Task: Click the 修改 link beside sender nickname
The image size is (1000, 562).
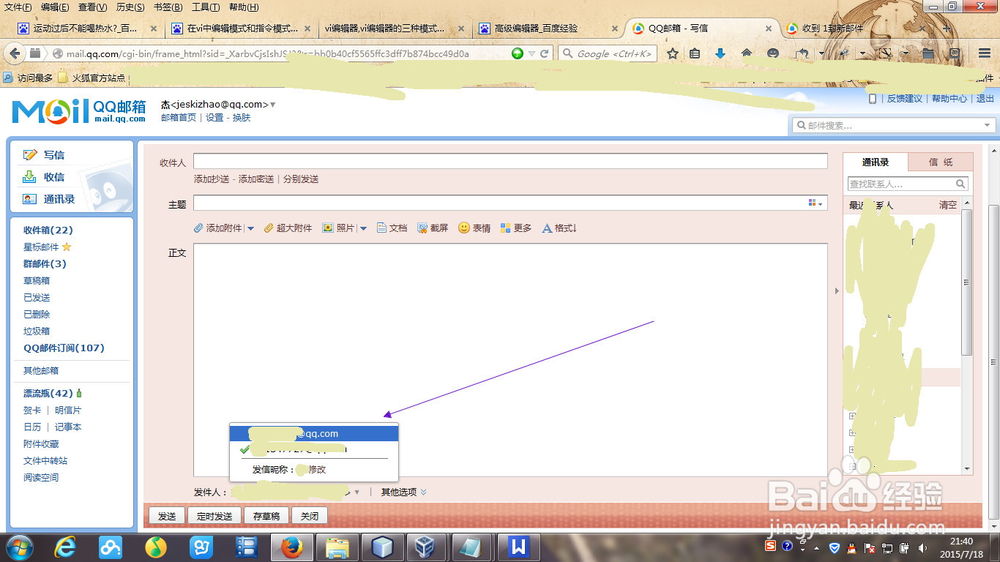Action: (x=317, y=470)
